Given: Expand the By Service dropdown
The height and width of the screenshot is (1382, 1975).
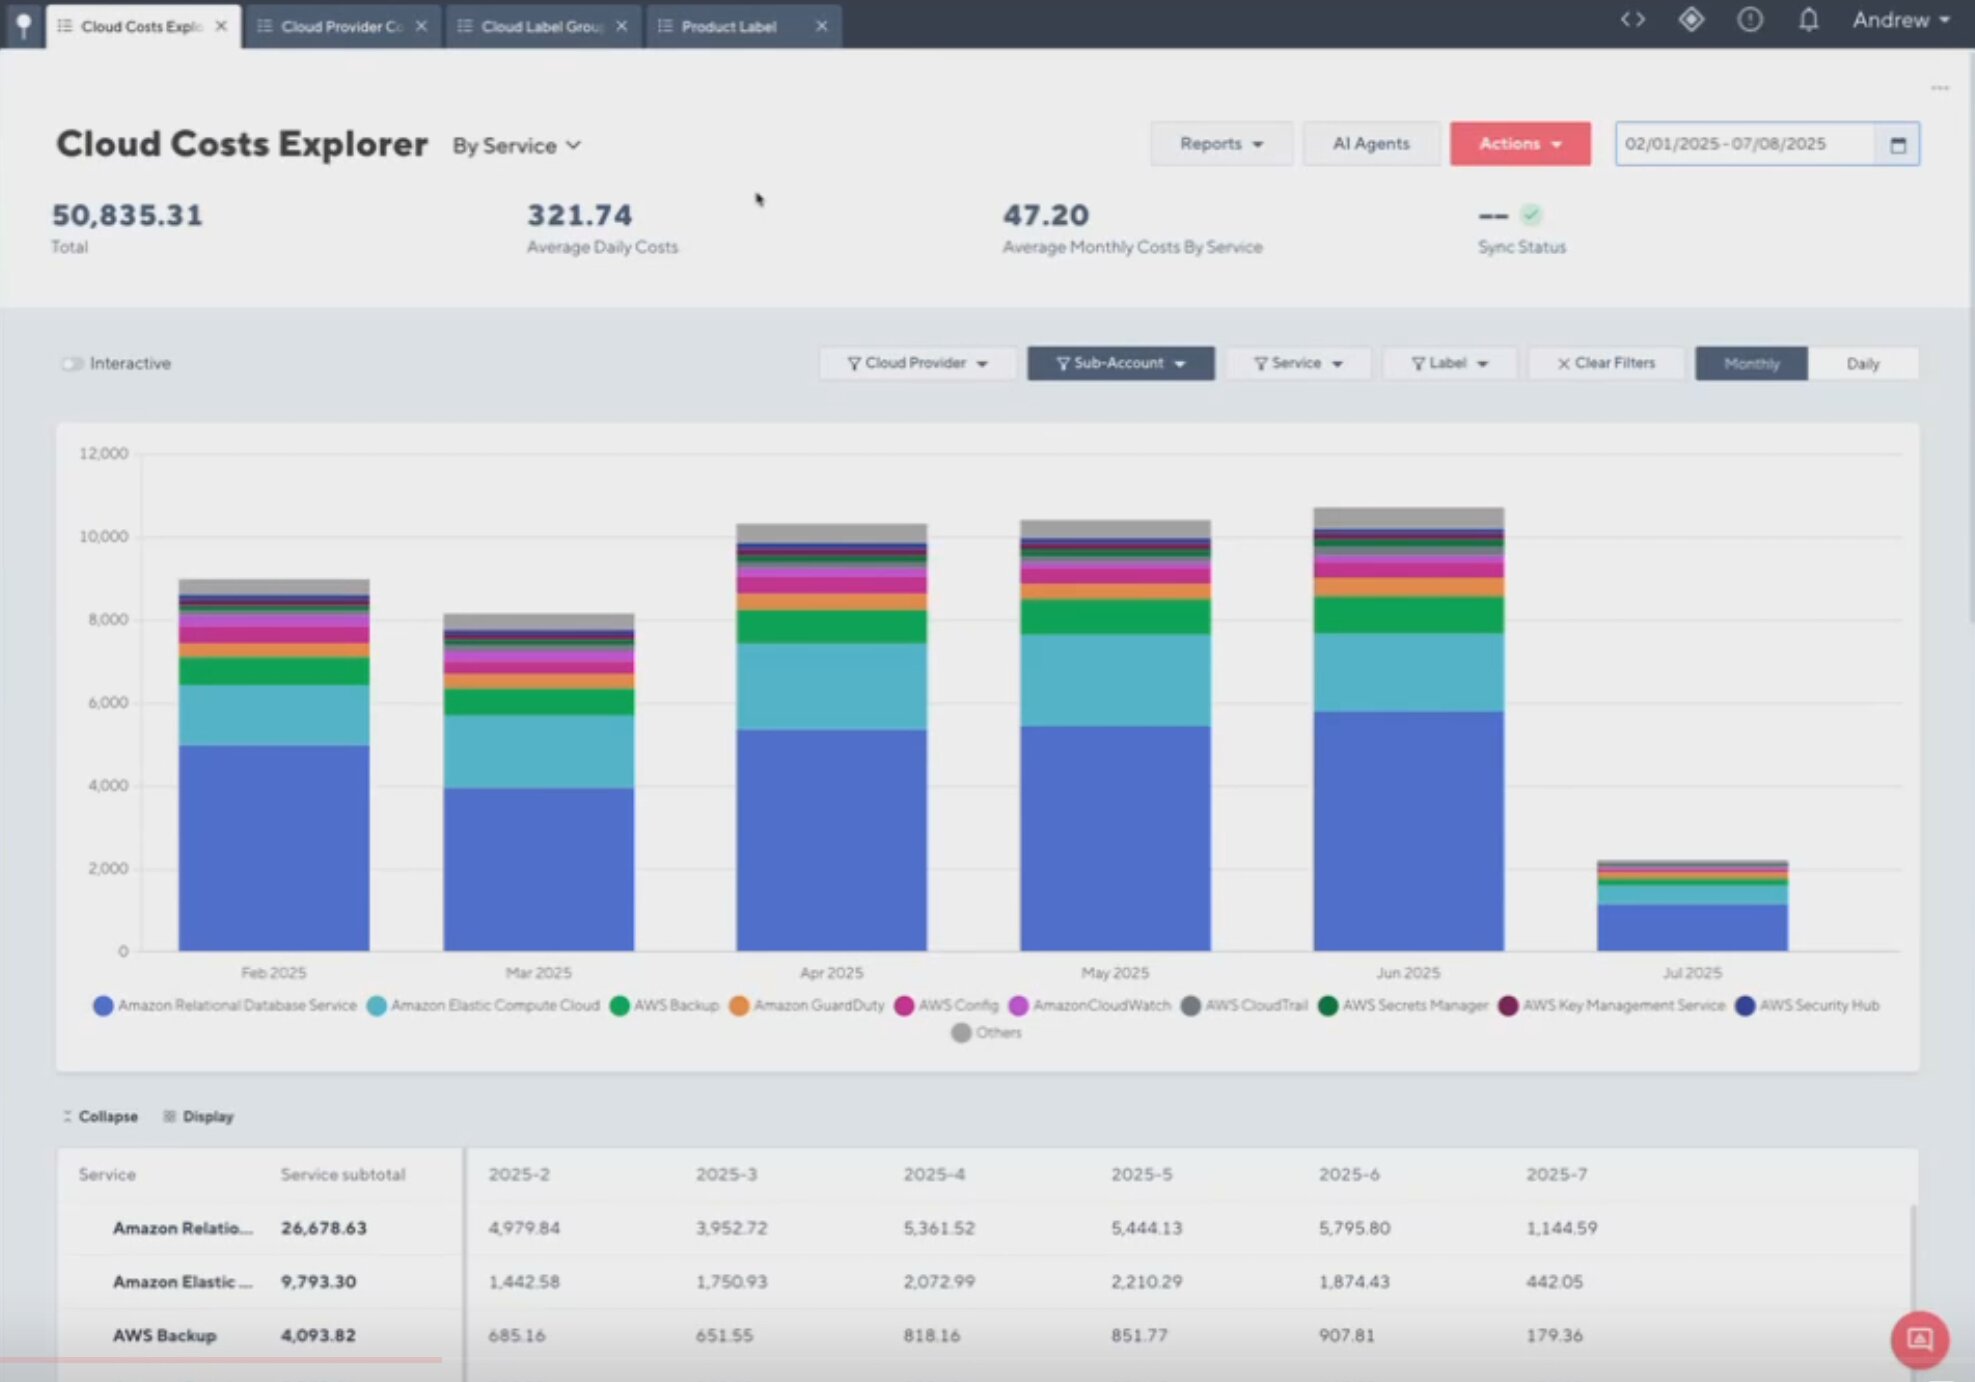Looking at the screenshot, I should click(516, 146).
